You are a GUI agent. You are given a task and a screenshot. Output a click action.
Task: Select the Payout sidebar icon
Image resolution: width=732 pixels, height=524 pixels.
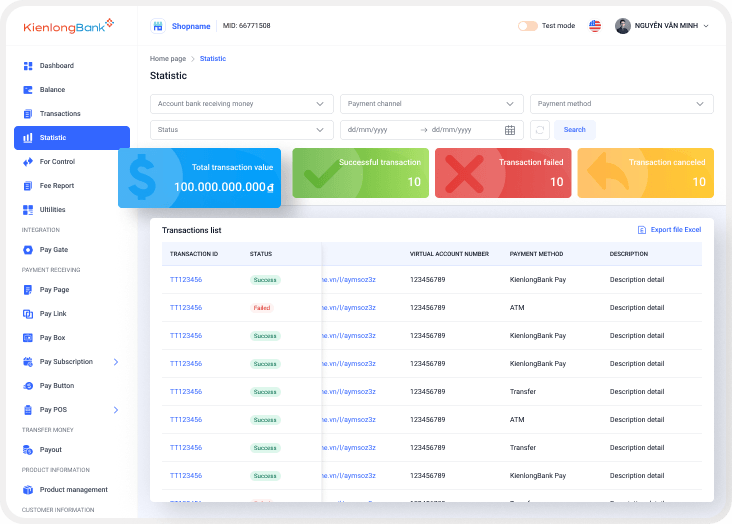[x=28, y=450]
